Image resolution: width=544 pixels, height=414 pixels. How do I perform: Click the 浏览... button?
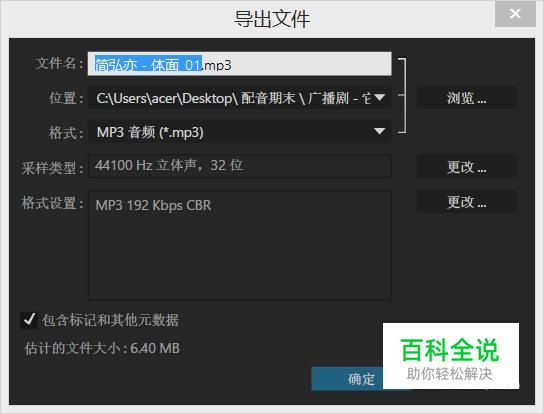pos(466,98)
